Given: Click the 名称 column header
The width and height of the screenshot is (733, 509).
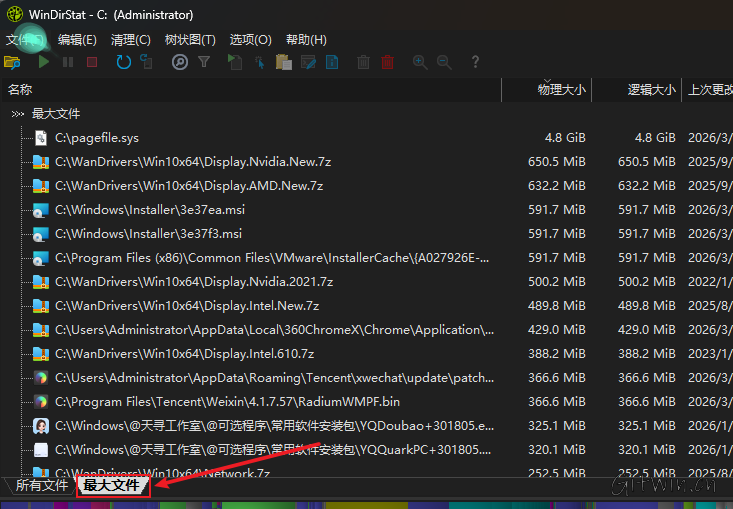Looking at the screenshot, I should (20, 90).
